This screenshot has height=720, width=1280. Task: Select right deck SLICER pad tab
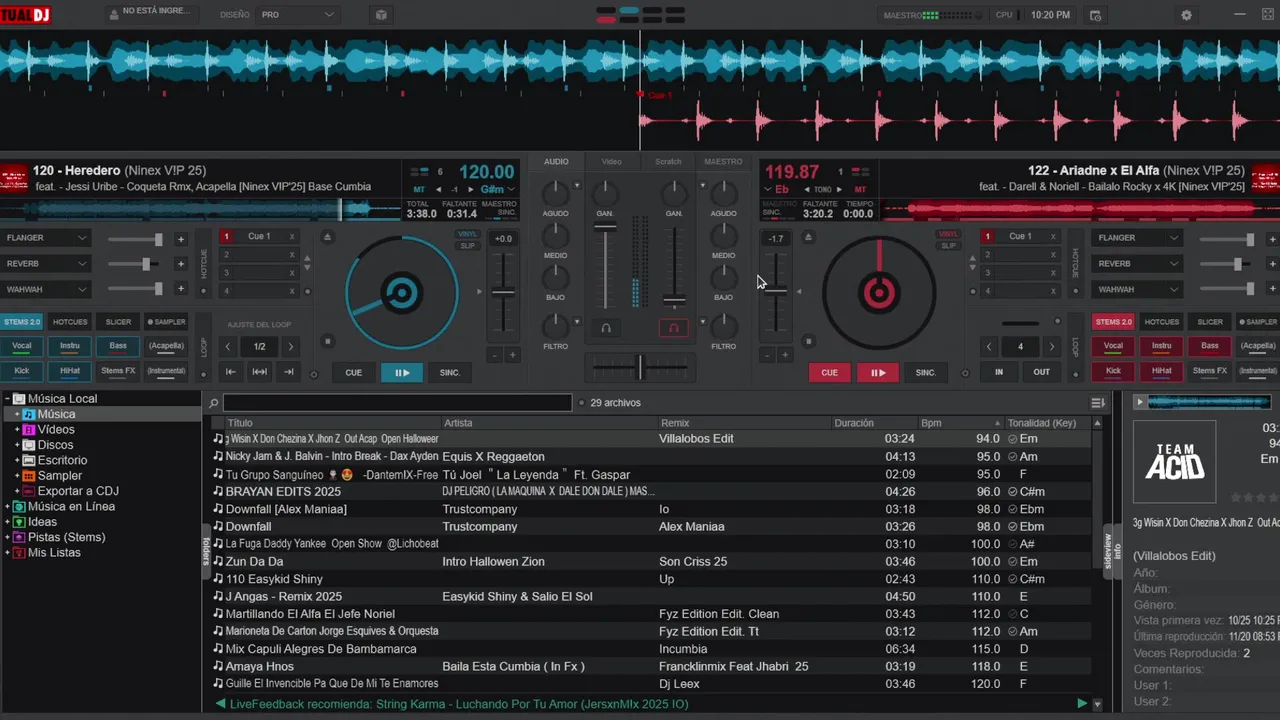[1210, 322]
